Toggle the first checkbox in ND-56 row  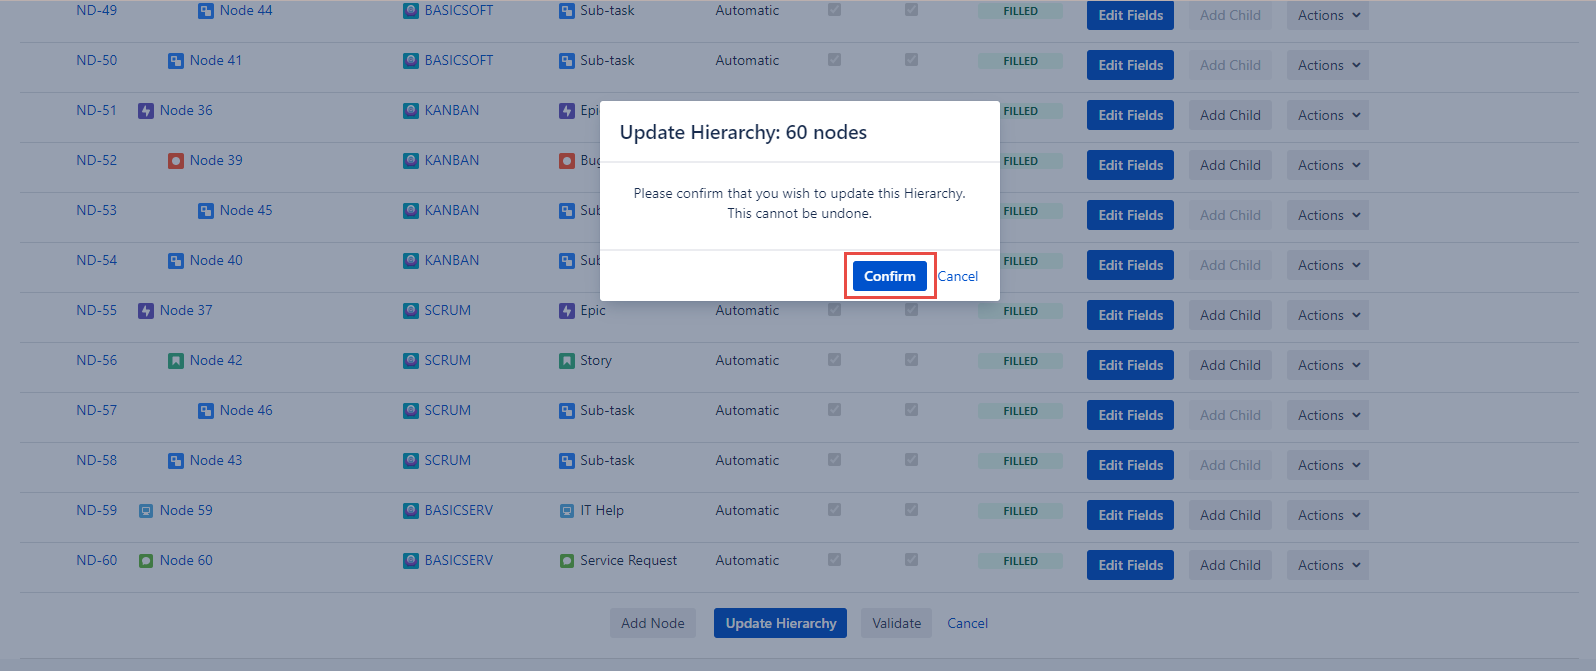coord(834,360)
